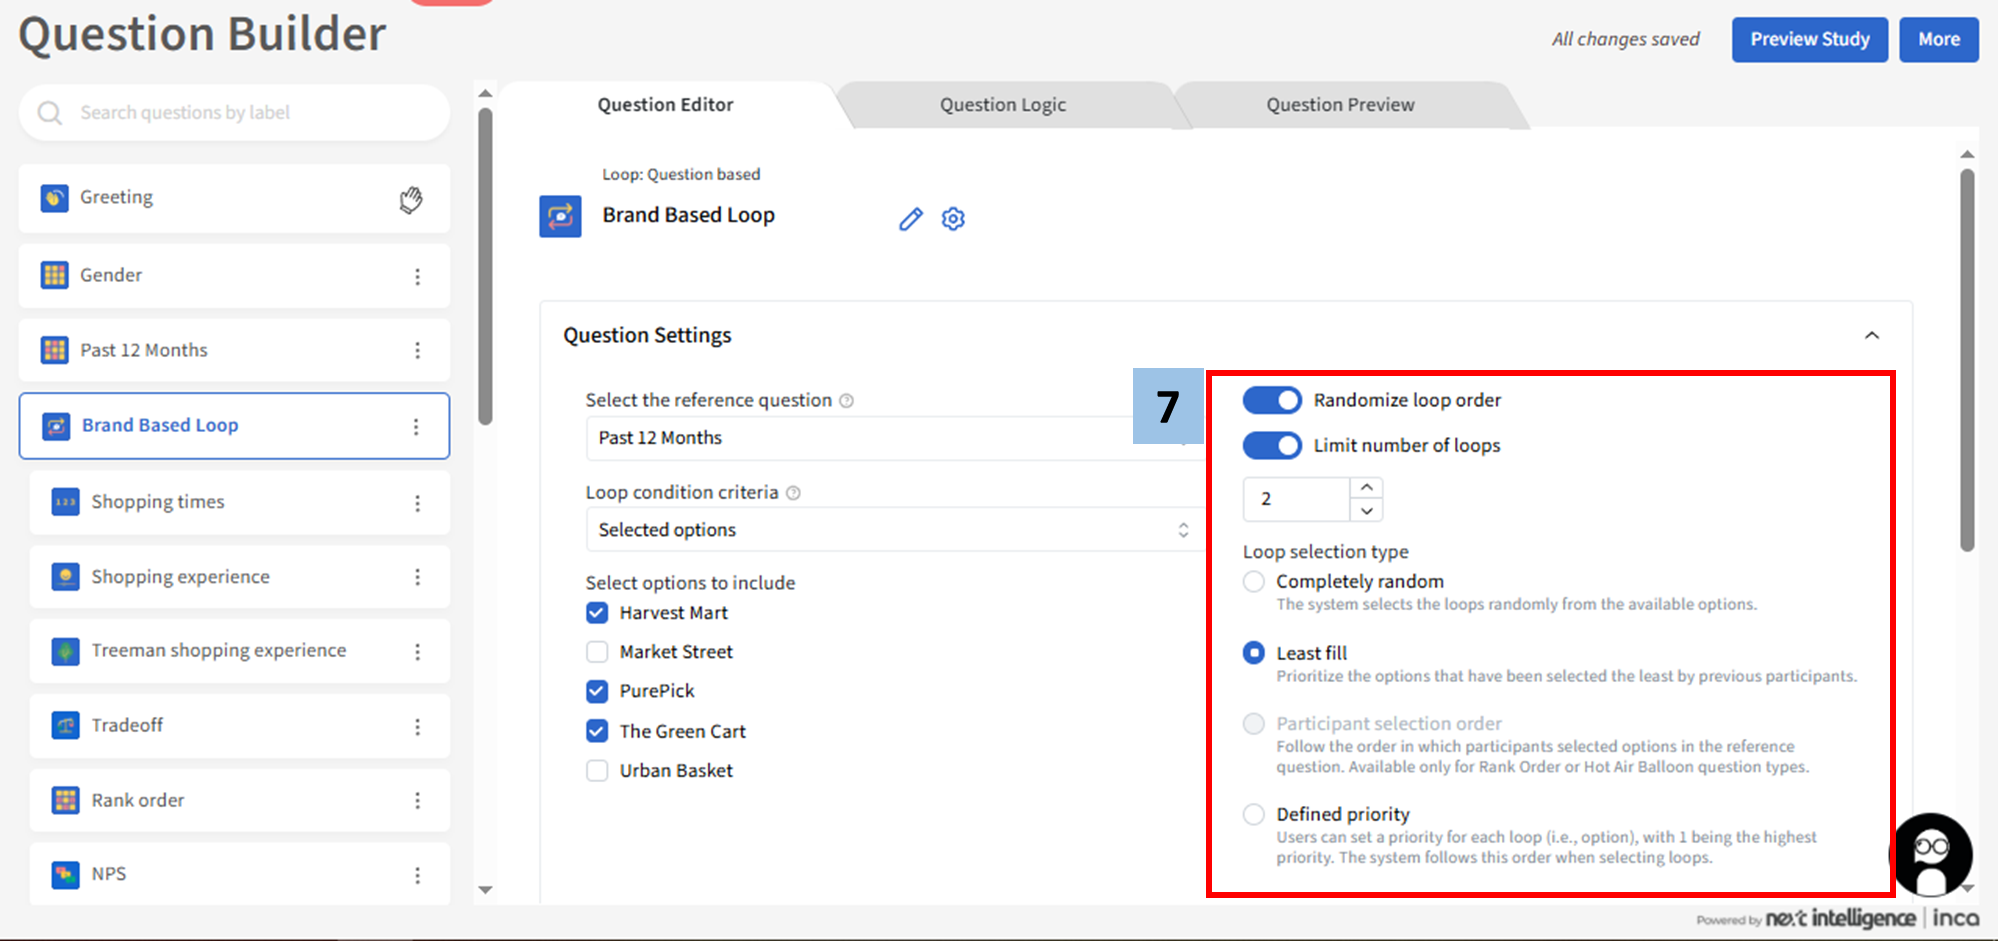Switch to the Question Logic tab
The image size is (1998, 941).
[x=1002, y=105]
